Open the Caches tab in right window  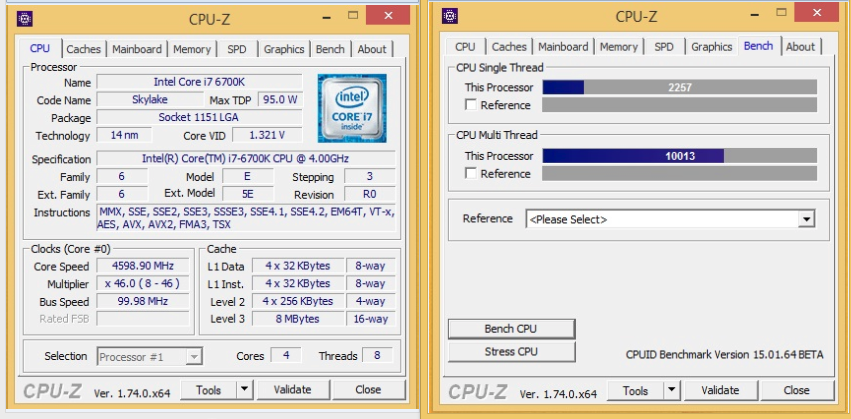509,47
